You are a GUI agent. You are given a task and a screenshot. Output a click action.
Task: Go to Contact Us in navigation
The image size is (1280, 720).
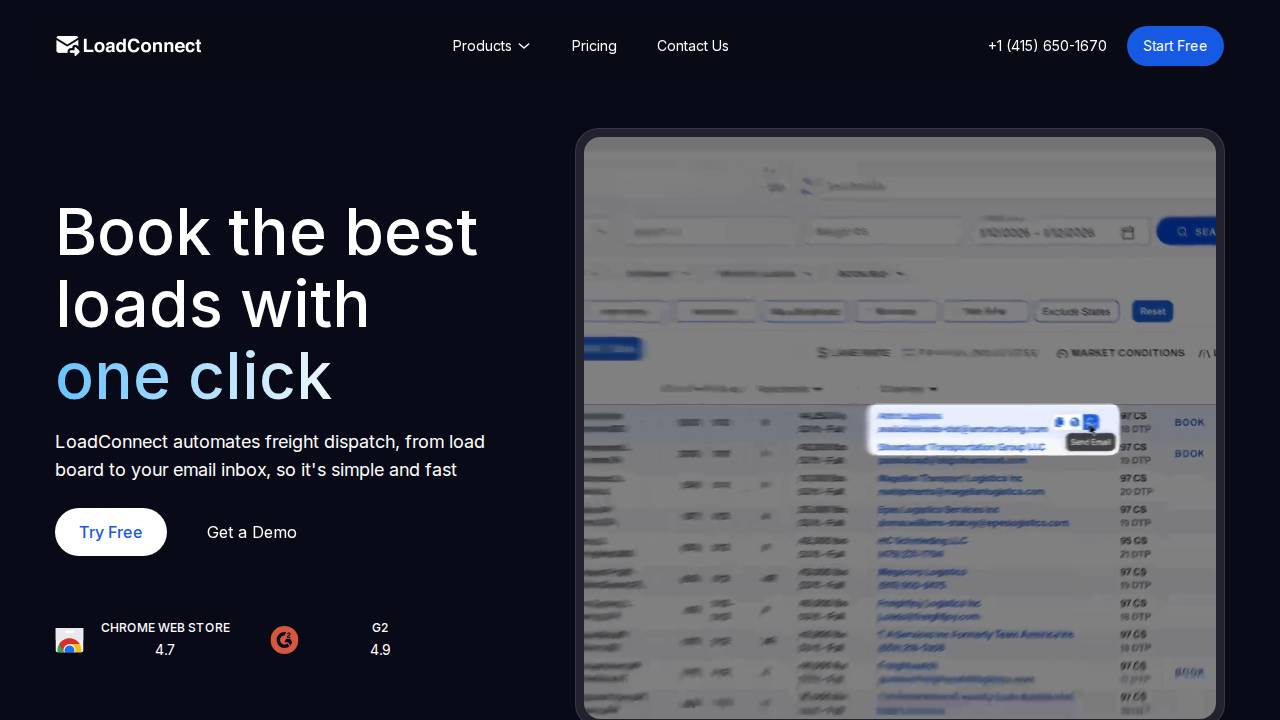(x=692, y=46)
